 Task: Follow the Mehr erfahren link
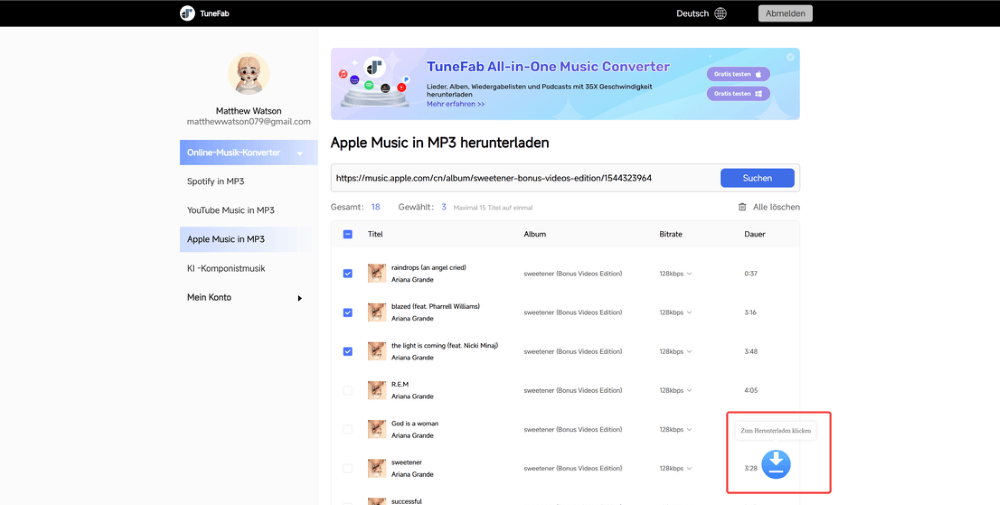point(455,104)
